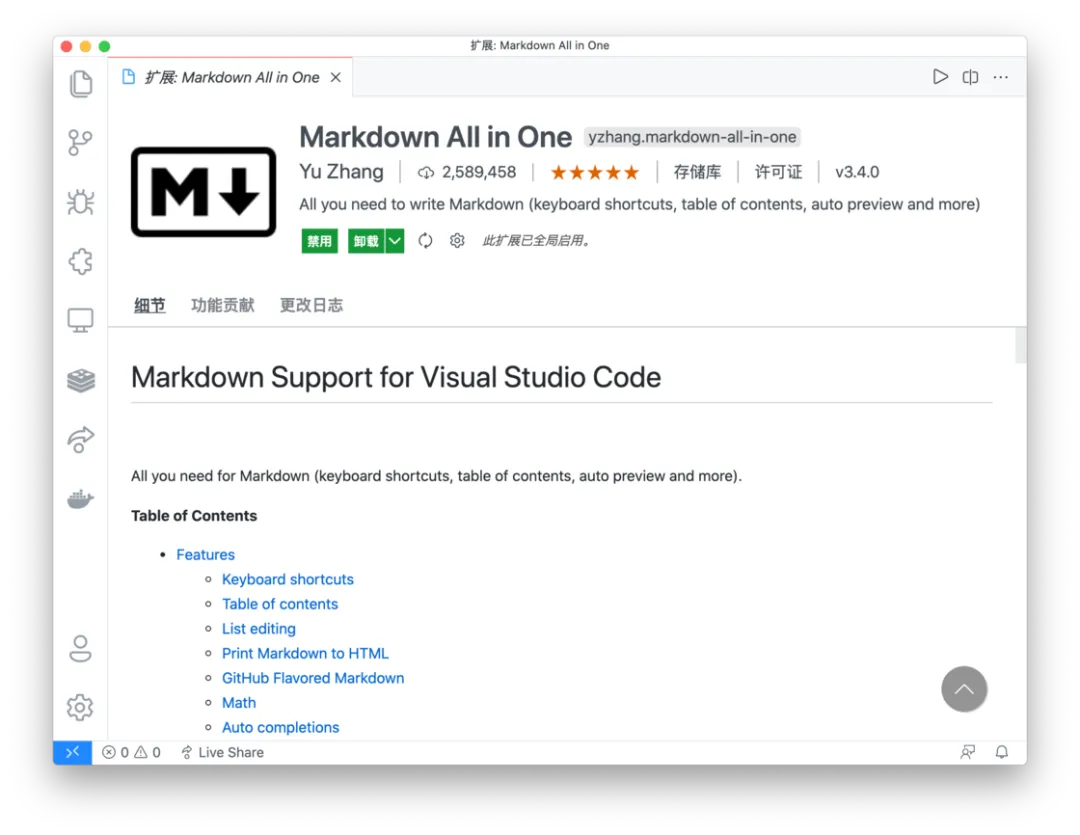Open the Keyboard shortcuts link
This screenshot has width=1080, height=835.
287,579
